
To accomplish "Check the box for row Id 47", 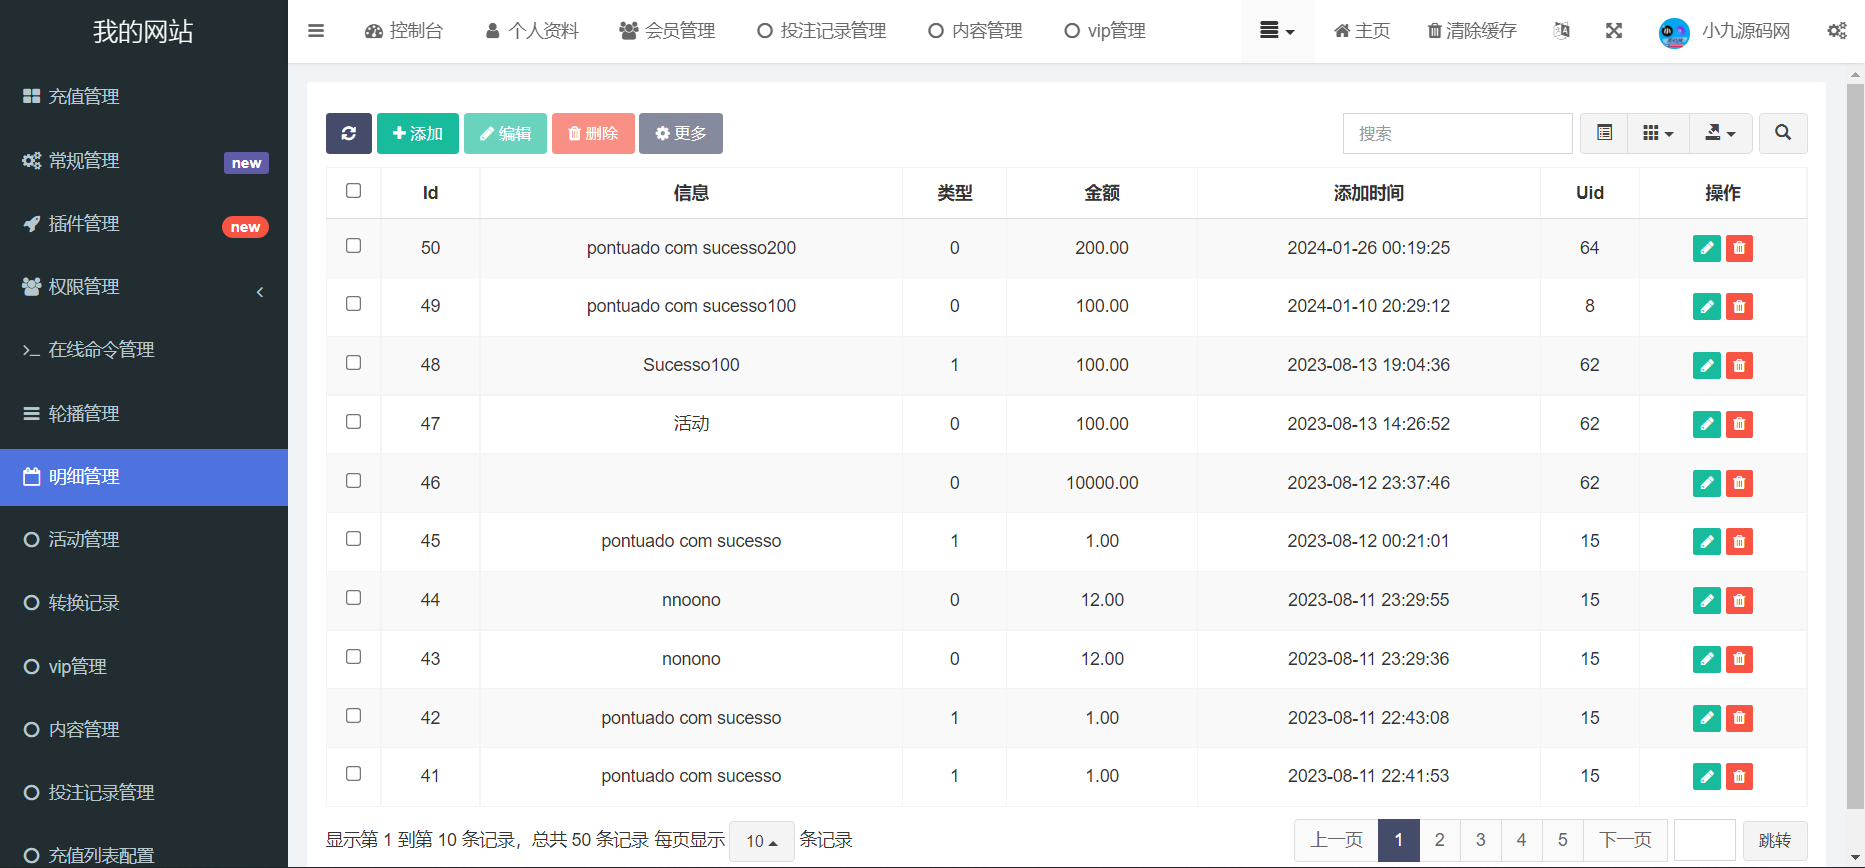I will [353, 421].
